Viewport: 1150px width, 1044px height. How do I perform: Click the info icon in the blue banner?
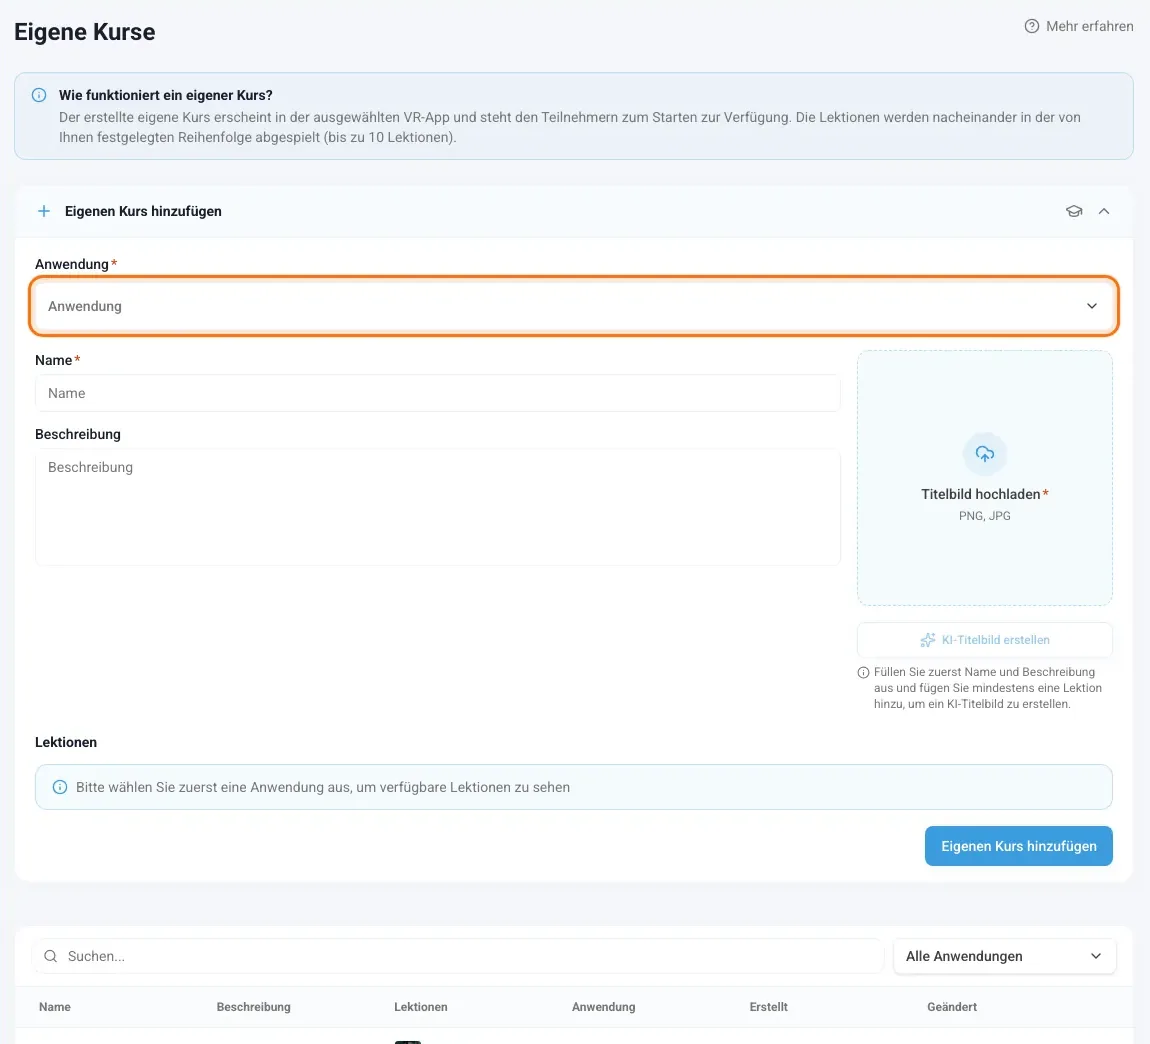click(x=39, y=95)
